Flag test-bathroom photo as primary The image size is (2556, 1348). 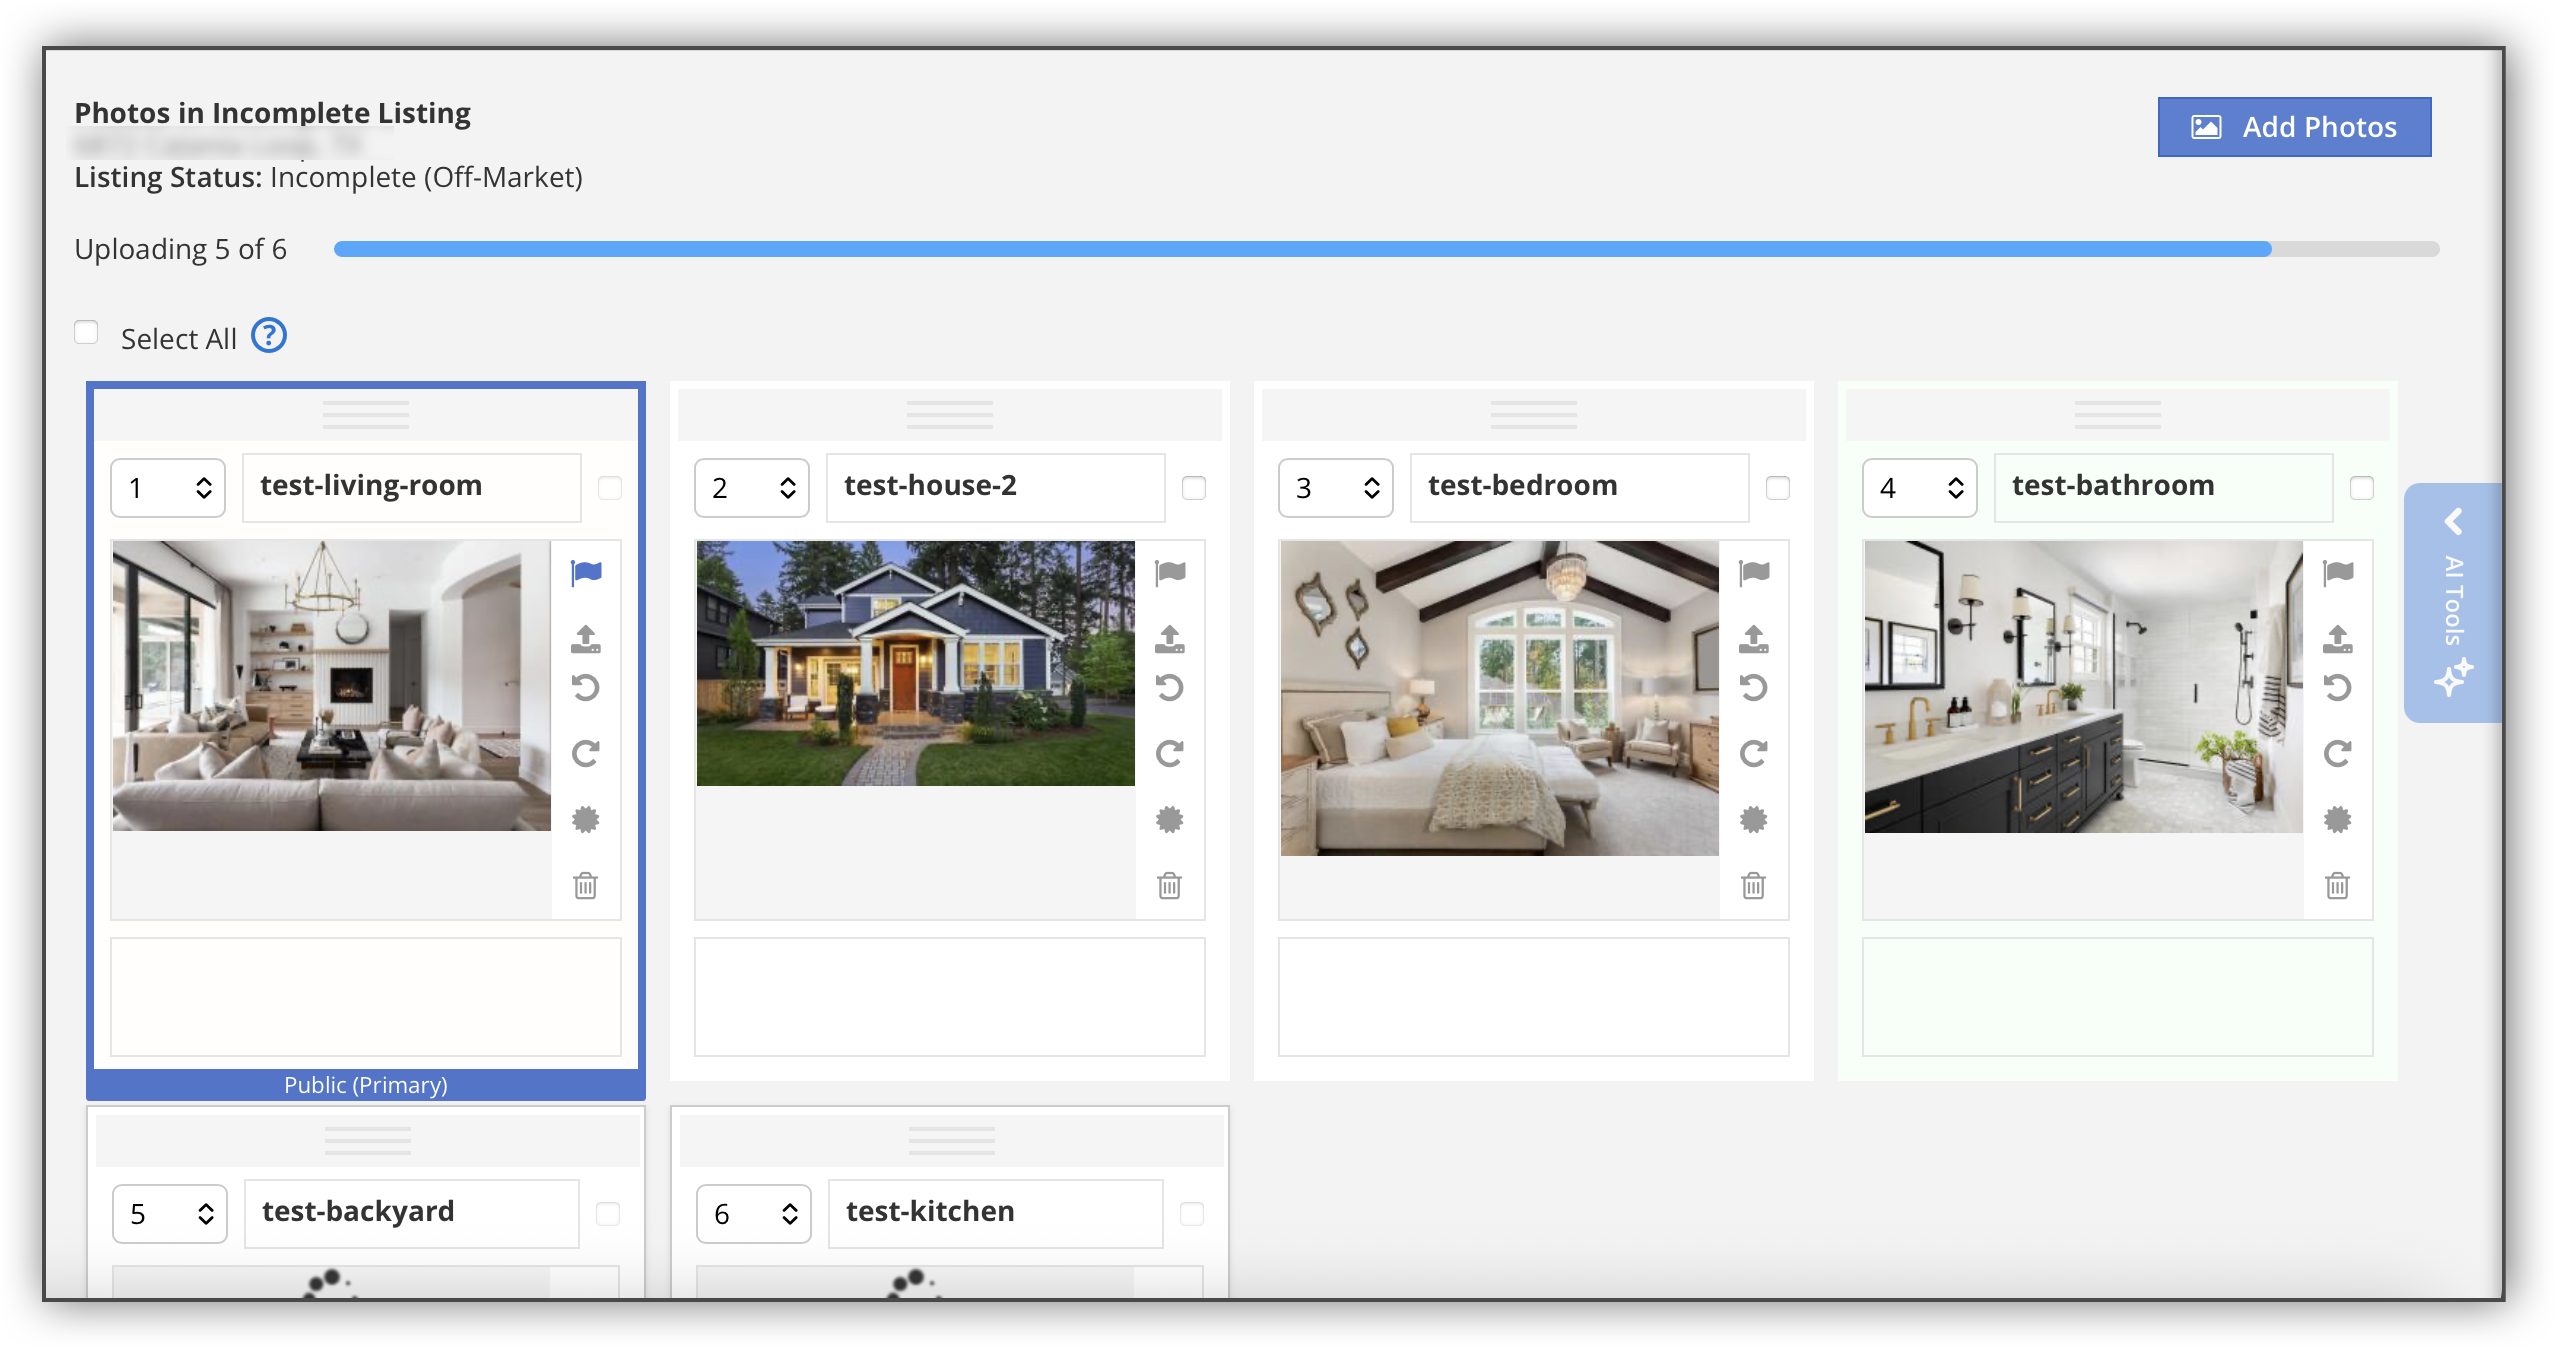[x=2337, y=573]
